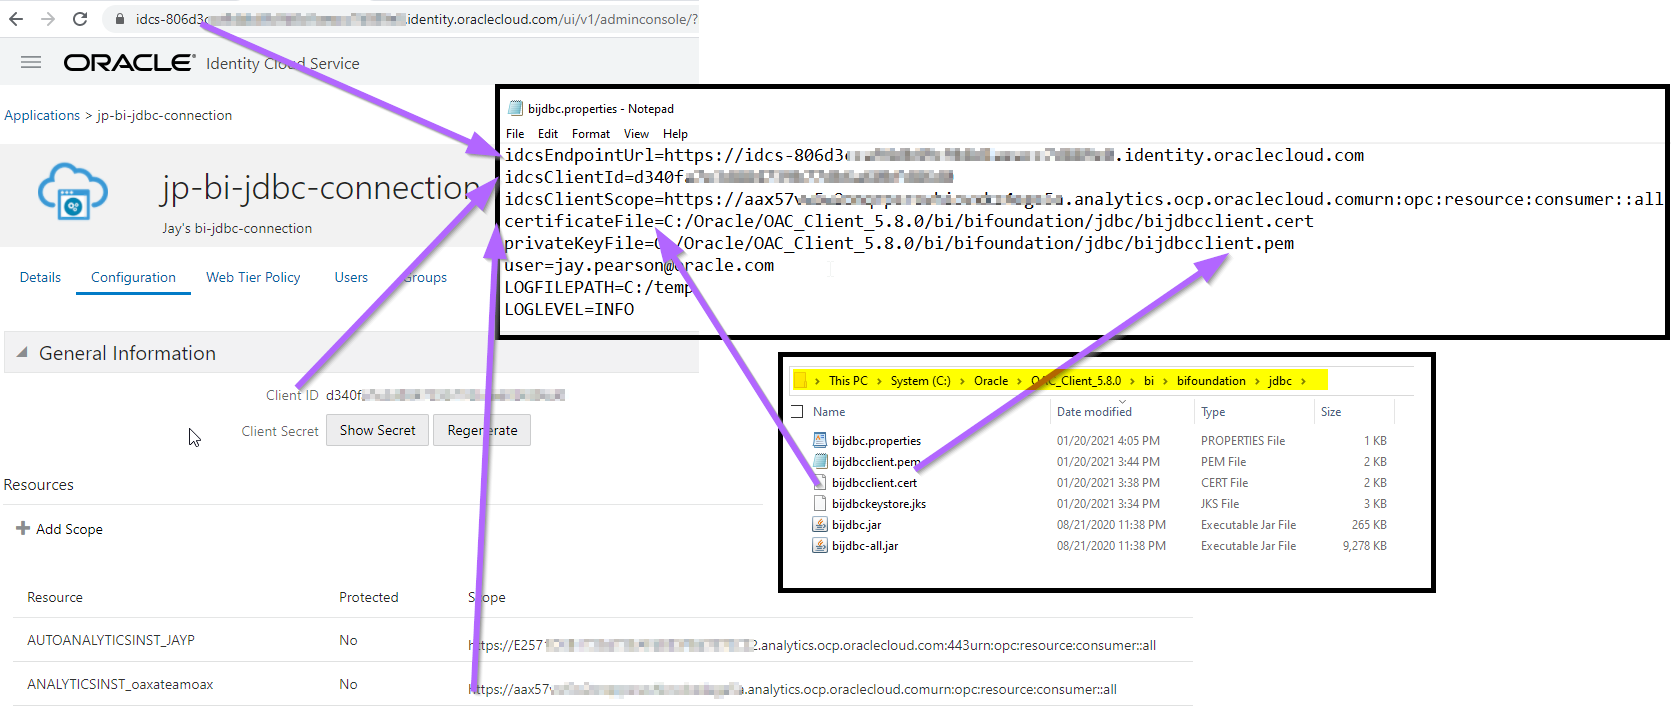
Task: Click Add Scope
Action: coord(69,529)
